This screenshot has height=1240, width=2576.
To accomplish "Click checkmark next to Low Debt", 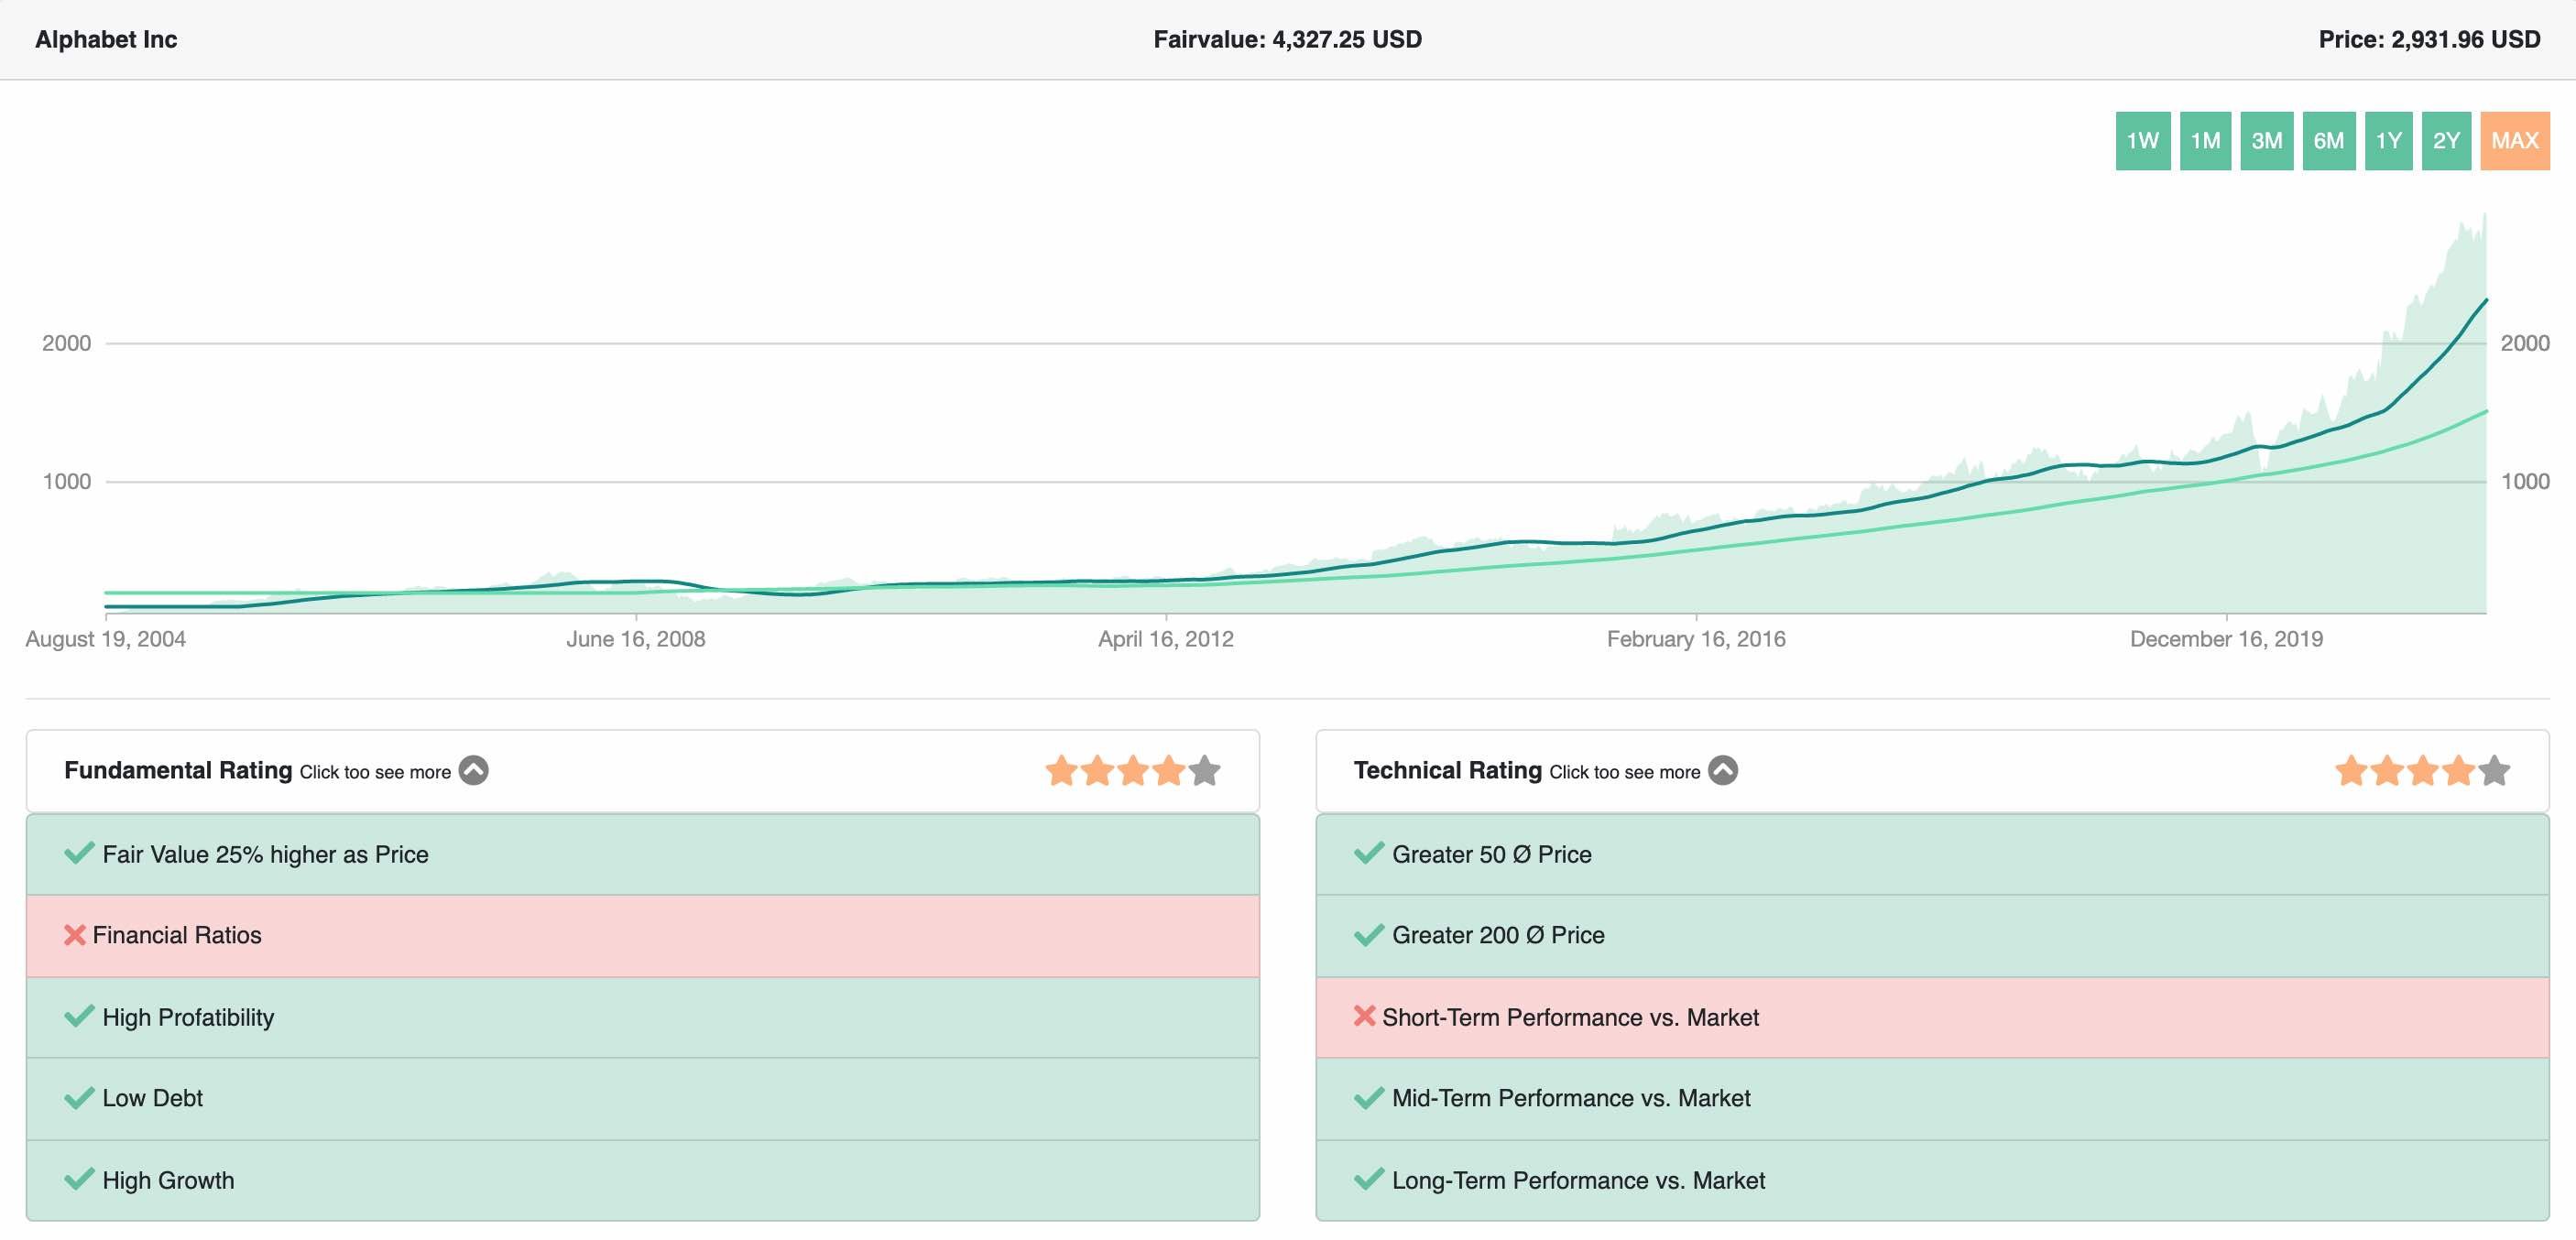I will click(x=79, y=1098).
